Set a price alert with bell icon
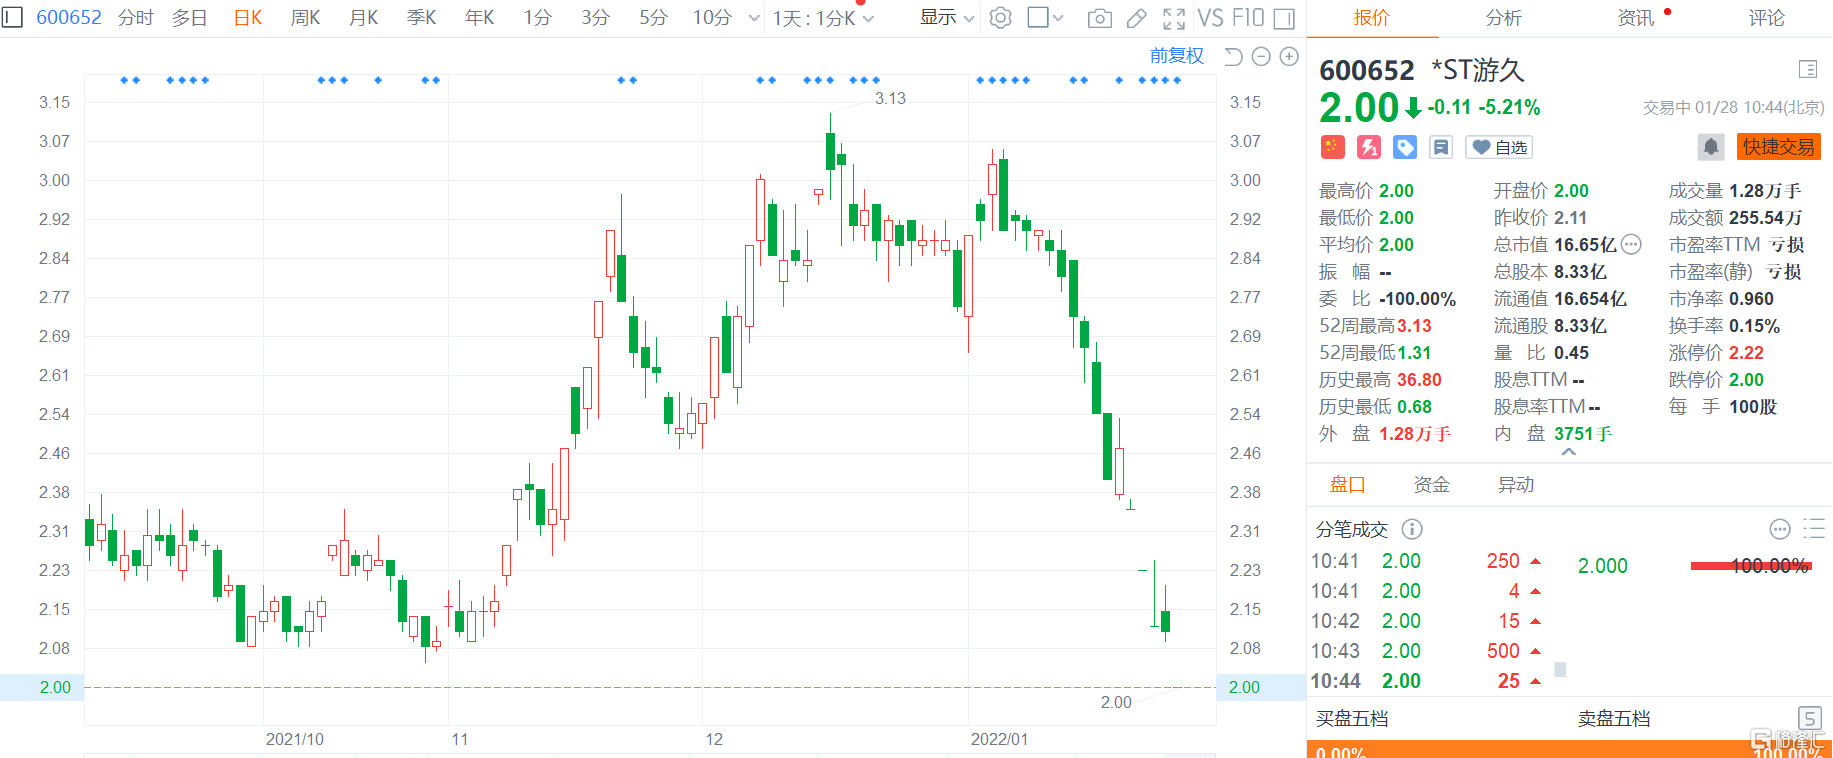The width and height of the screenshot is (1833, 758). pyautogui.click(x=1711, y=147)
